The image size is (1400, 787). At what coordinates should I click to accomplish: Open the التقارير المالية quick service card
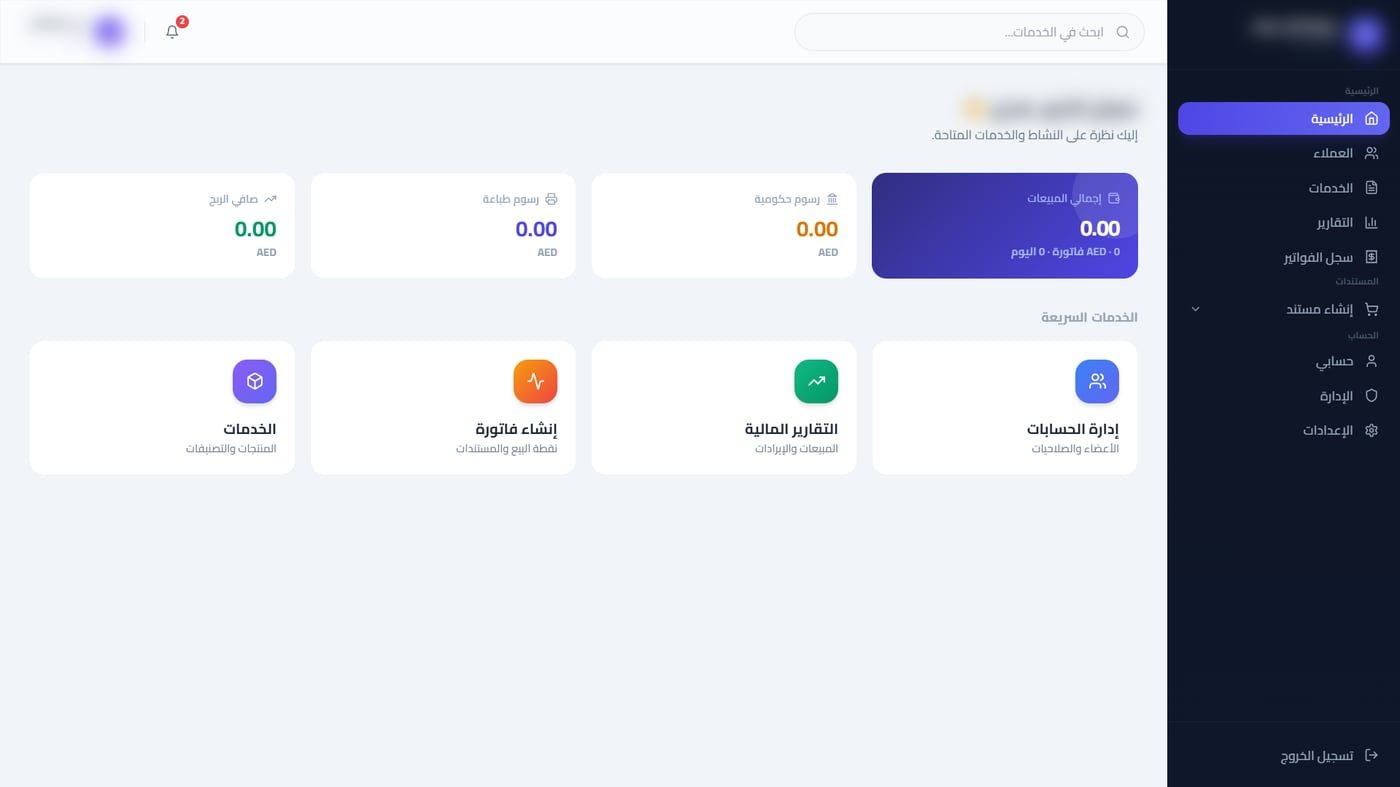click(x=724, y=408)
